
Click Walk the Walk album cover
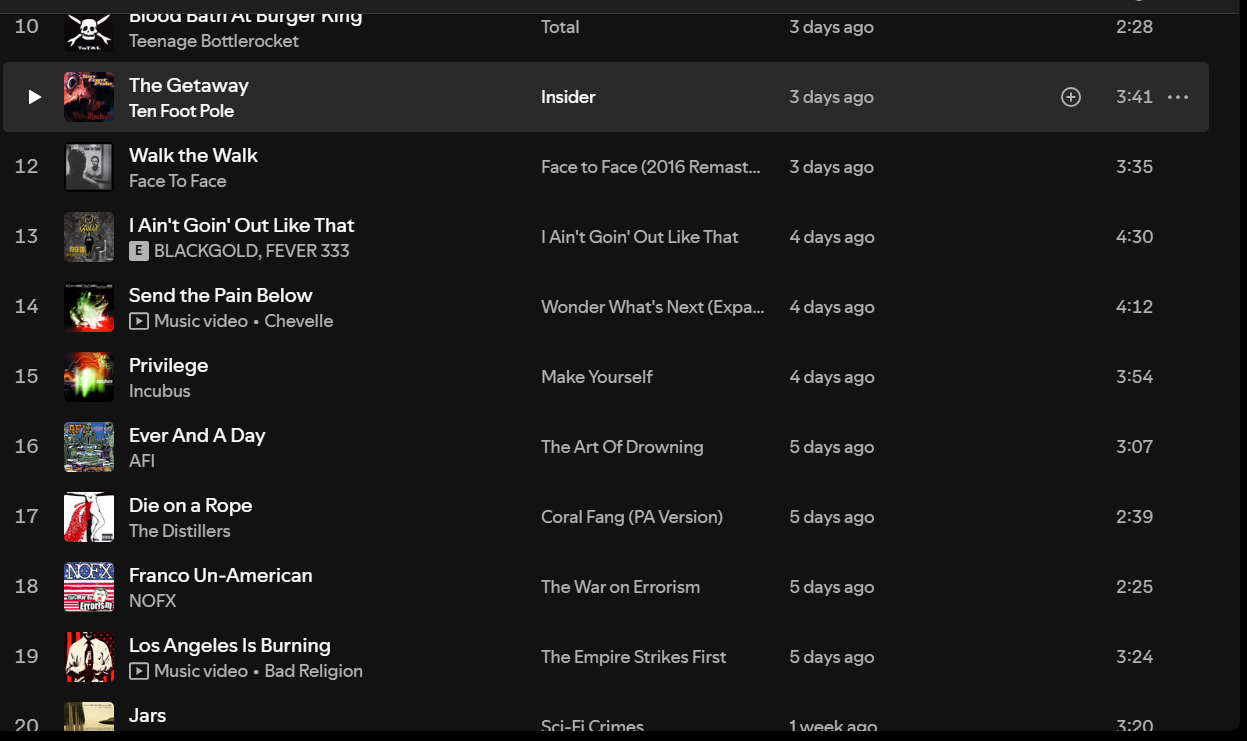(89, 167)
